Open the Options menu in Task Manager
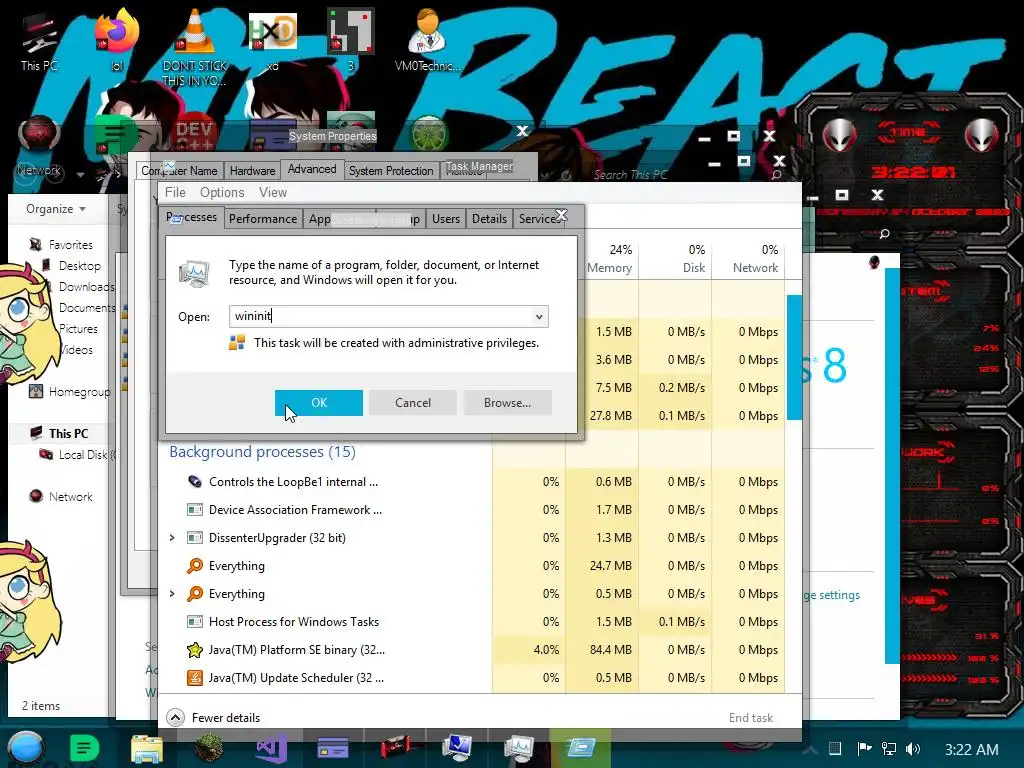This screenshot has width=1024, height=768. coord(222,193)
